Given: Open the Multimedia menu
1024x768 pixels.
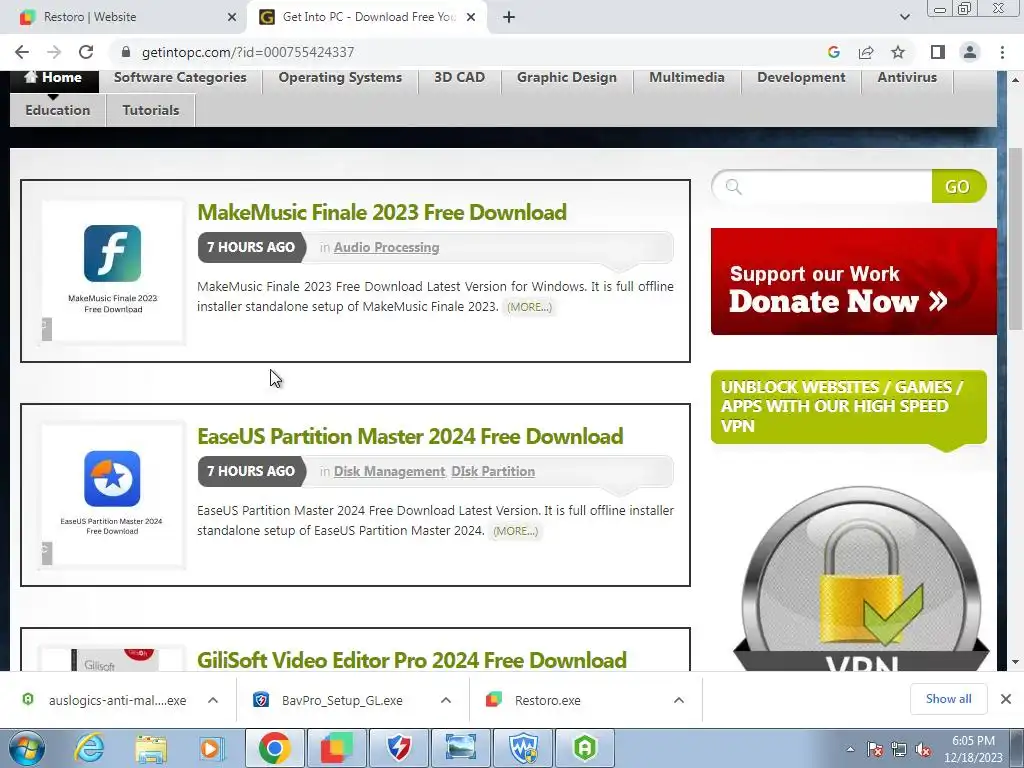Looking at the screenshot, I should (687, 78).
